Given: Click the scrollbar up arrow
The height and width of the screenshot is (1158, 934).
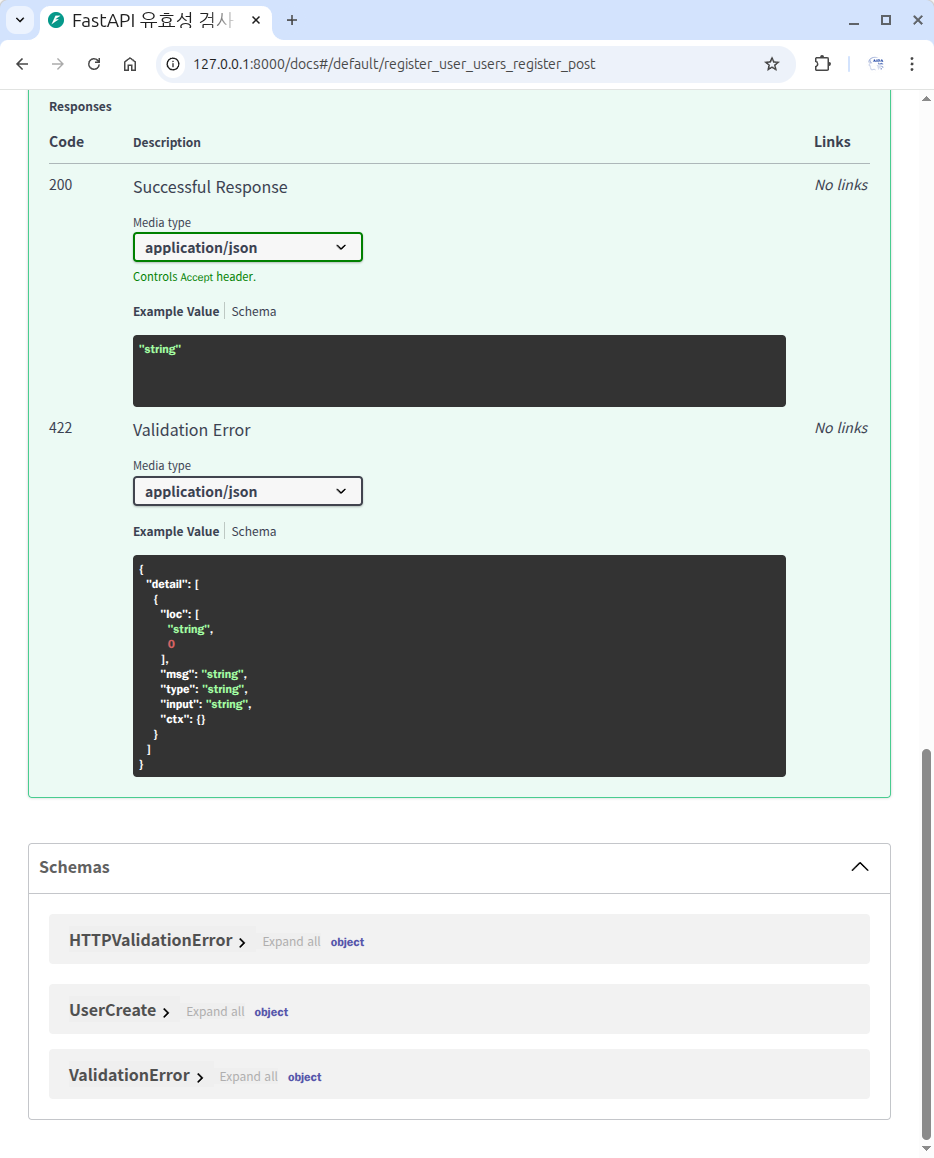Looking at the screenshot, I should (926, 98).
